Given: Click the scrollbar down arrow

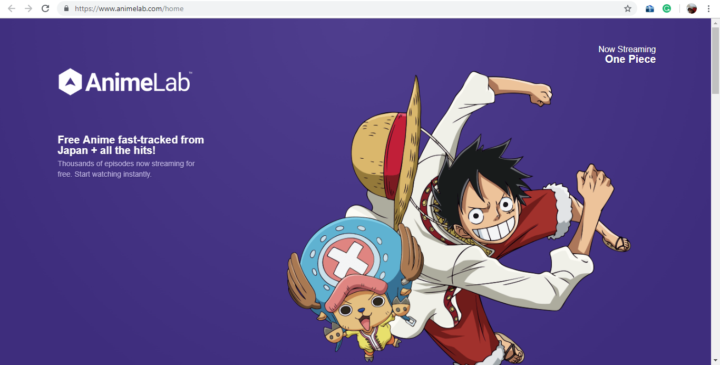Looking at the screenshot, I should click(715, 360).
